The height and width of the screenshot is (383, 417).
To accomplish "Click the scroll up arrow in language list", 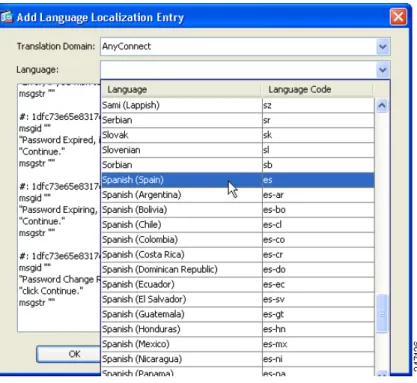I will [x=382, y=106].
